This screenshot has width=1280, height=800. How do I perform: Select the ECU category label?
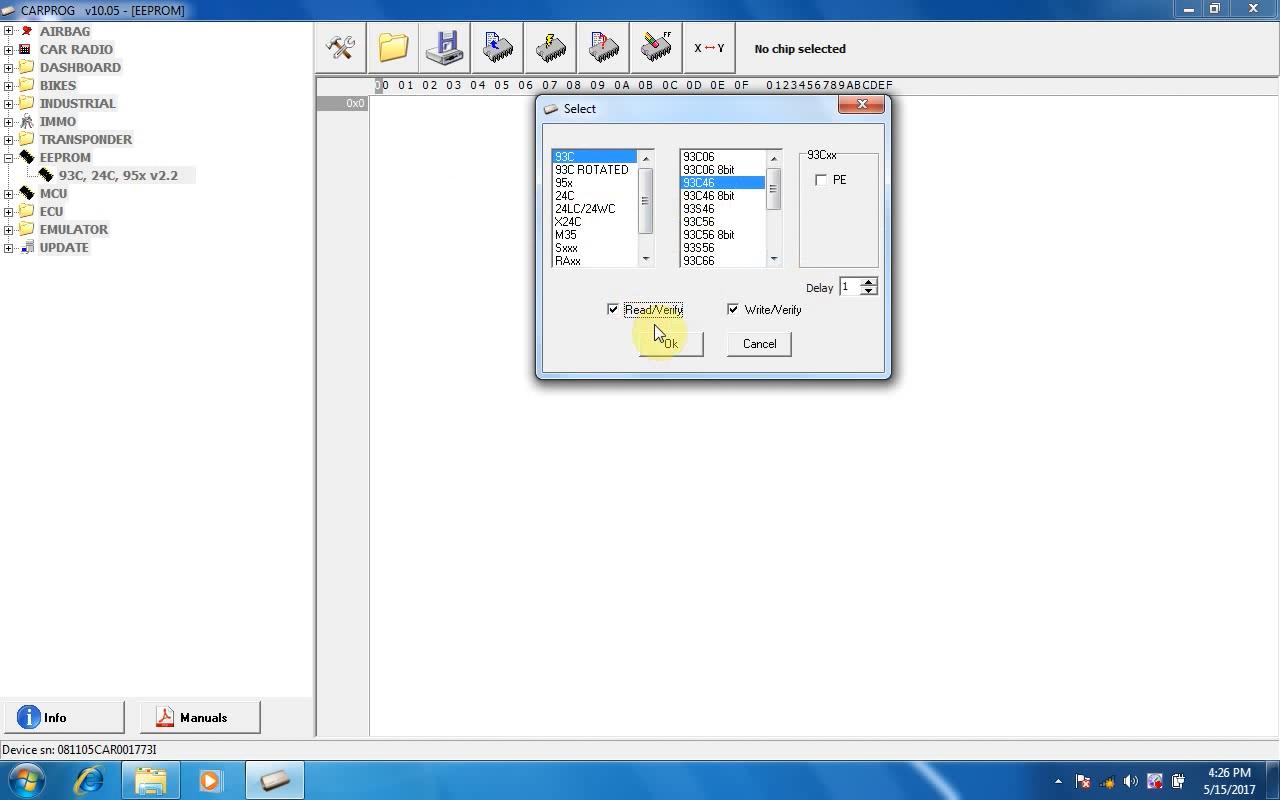tap(51, 211)
